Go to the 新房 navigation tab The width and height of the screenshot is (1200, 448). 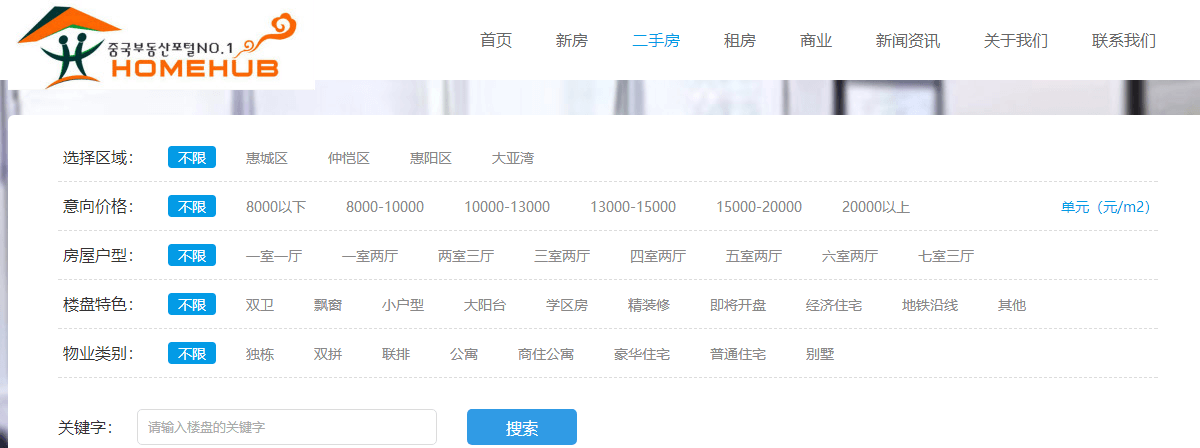[x=572, y=41]
